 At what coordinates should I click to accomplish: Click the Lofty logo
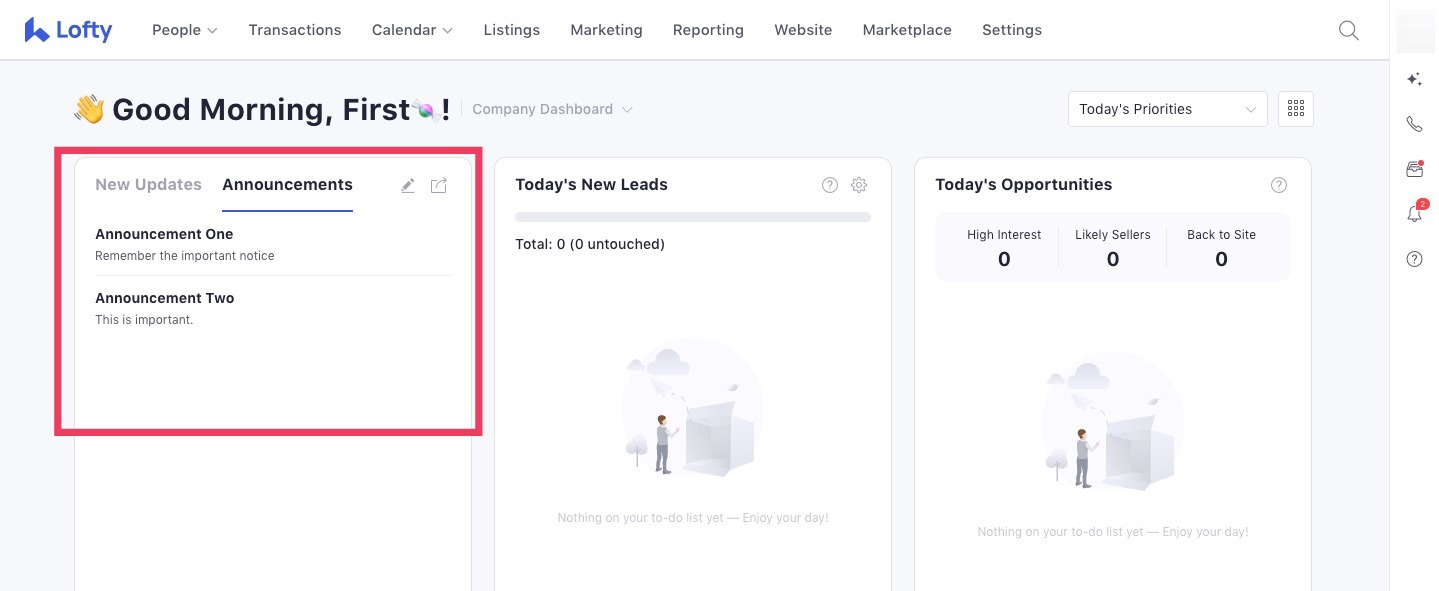tap(68, 30)
